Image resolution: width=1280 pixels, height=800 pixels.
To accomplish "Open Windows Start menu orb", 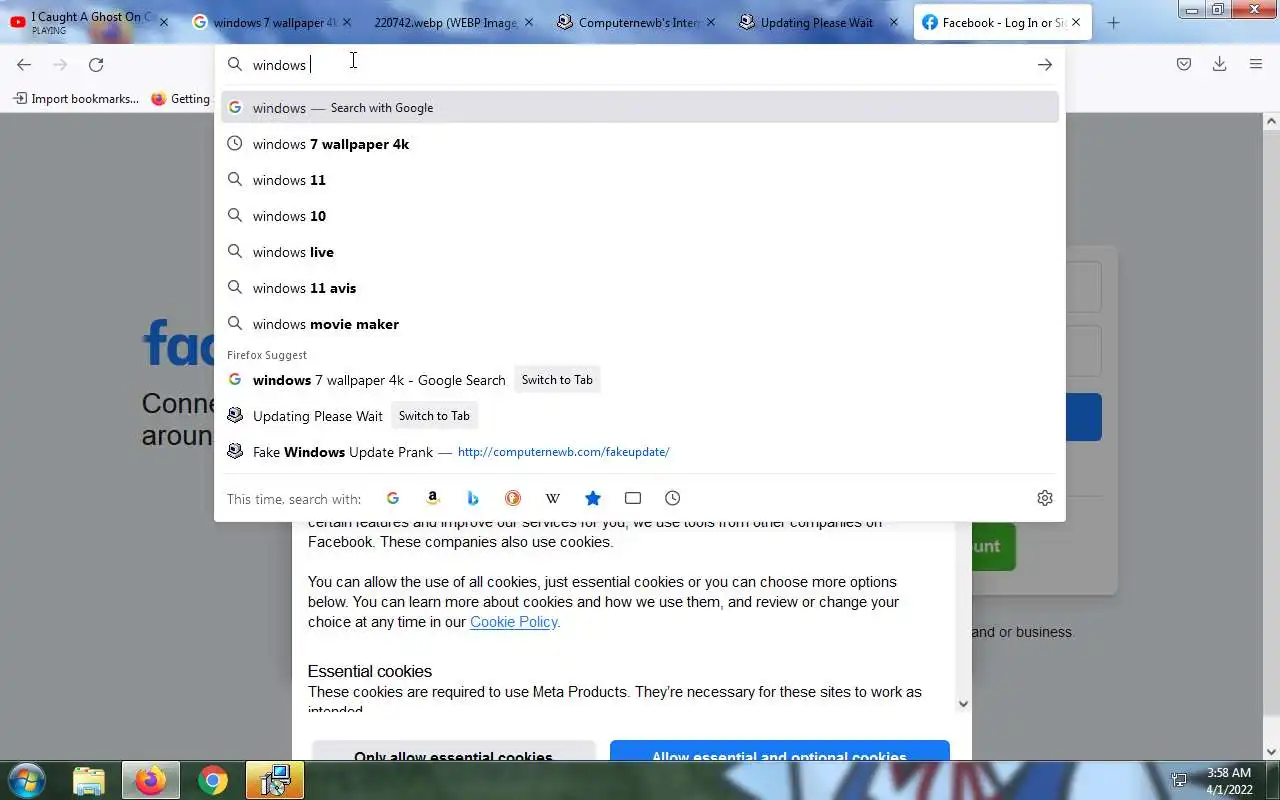I will (x=27, y=780).
